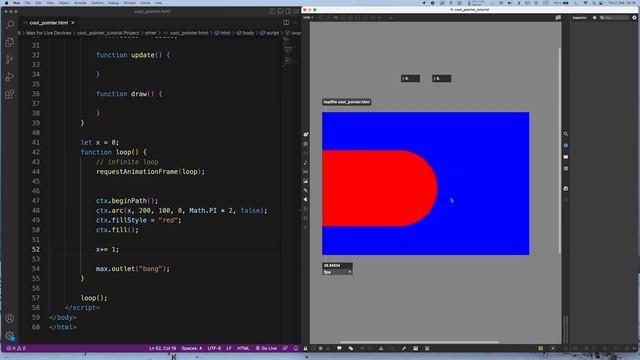640x360 pixels.
Task: Click the round icon at Inspector panel's far right
Action: pyautogui.click(x=634, y=18)
